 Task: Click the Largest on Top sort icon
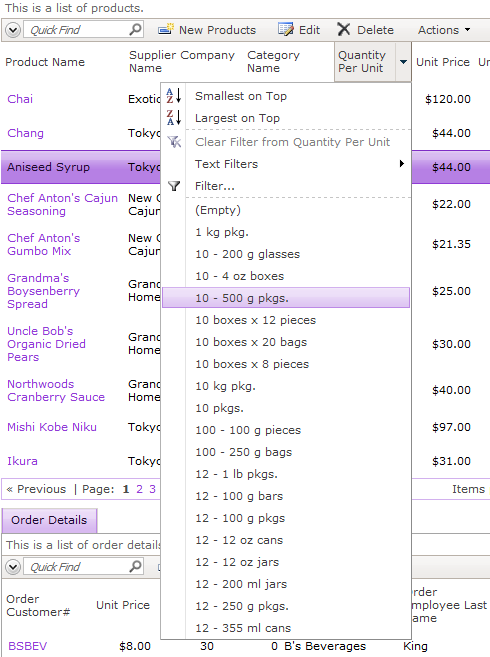[174, 118]
